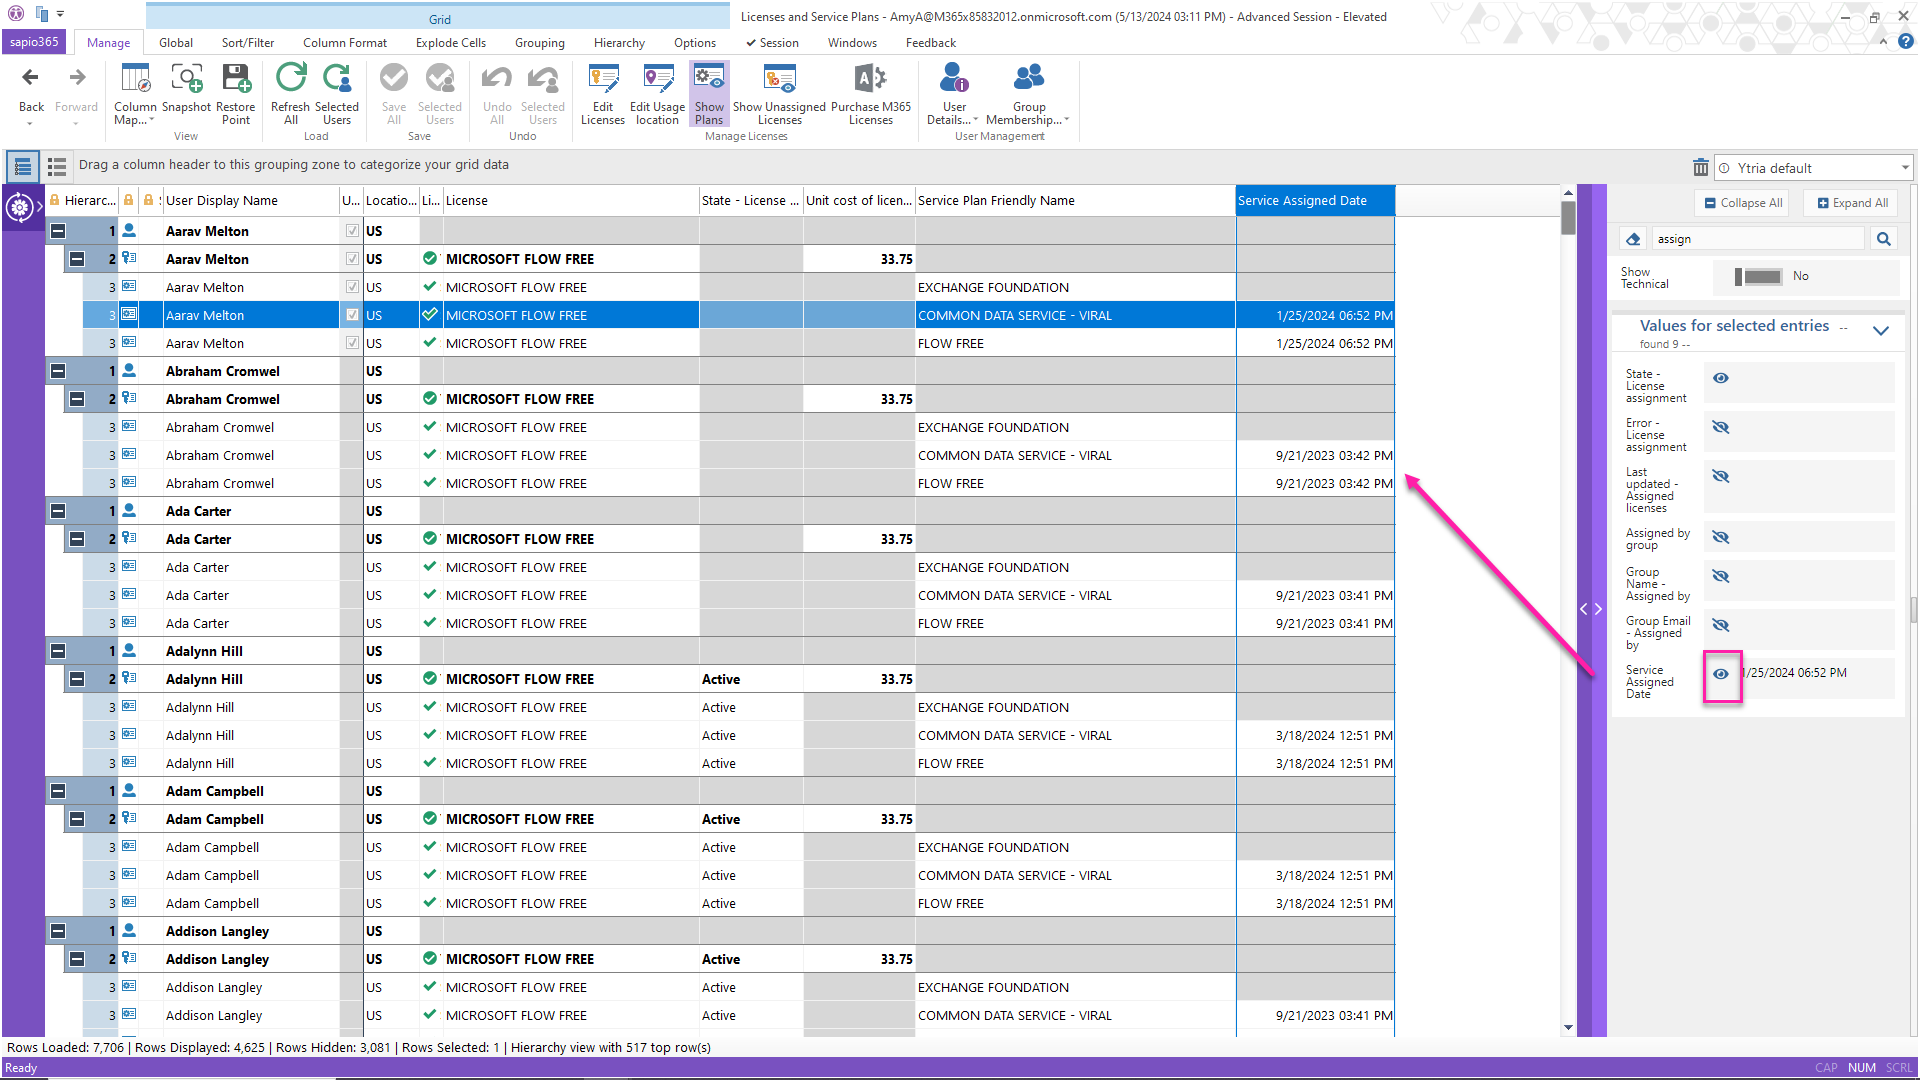
Task: Toggle the Show Plans button
Action: coord(709,94)
